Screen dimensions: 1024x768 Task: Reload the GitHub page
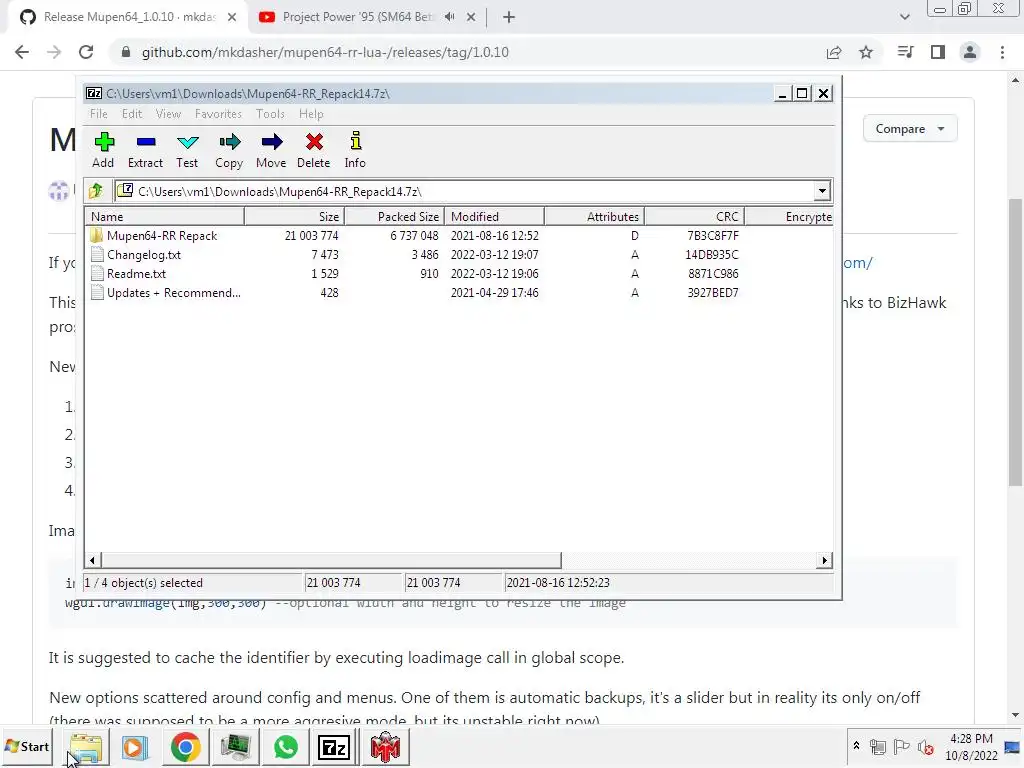click(x=86, y=52)
